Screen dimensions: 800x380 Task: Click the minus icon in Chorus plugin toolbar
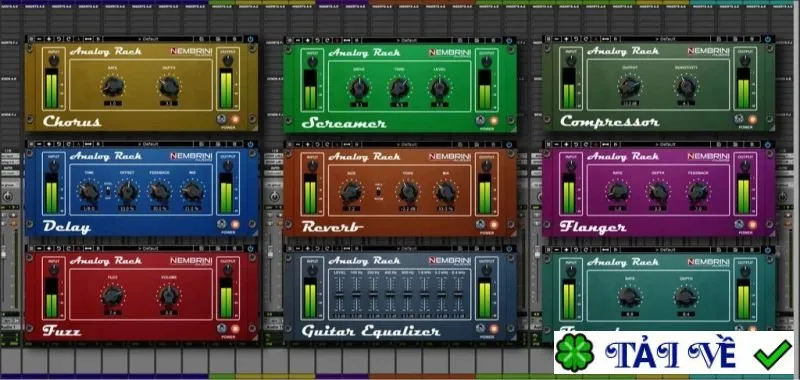[39, 39]
